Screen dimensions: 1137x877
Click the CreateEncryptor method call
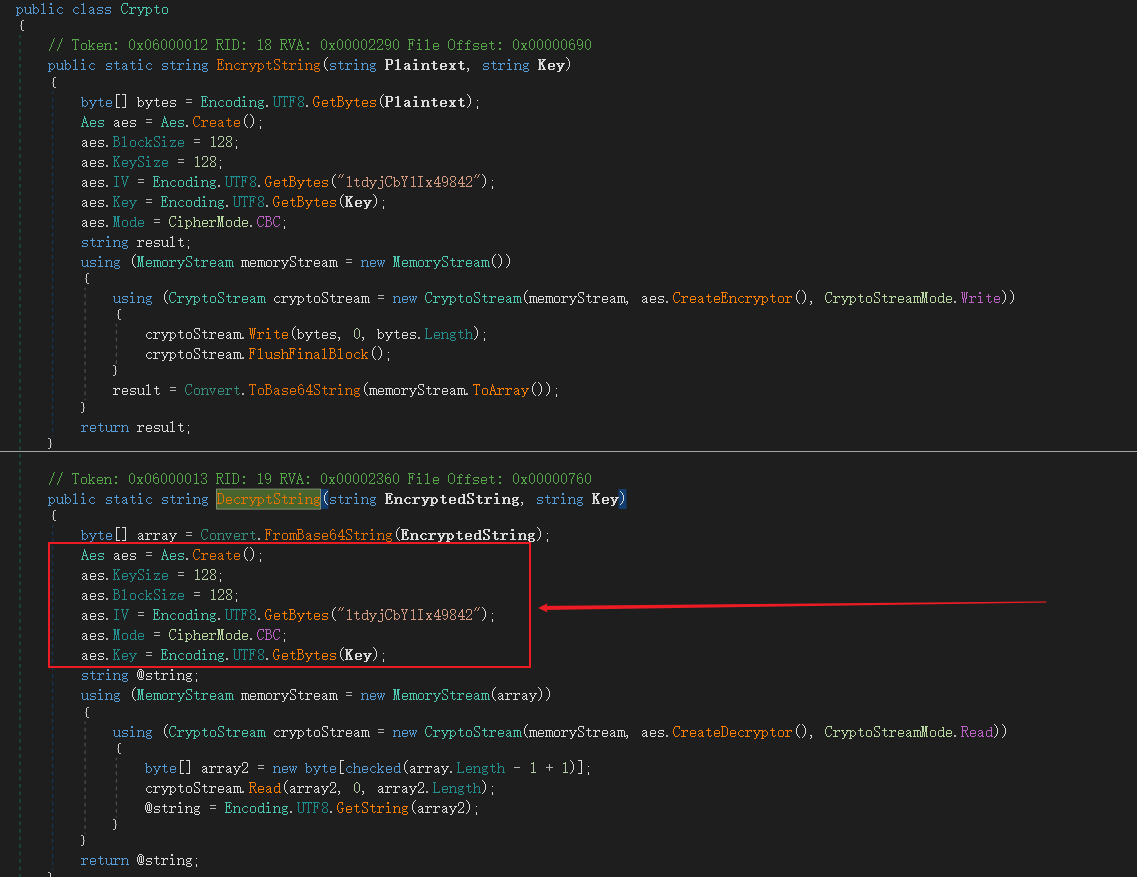(x=735, y=298)
